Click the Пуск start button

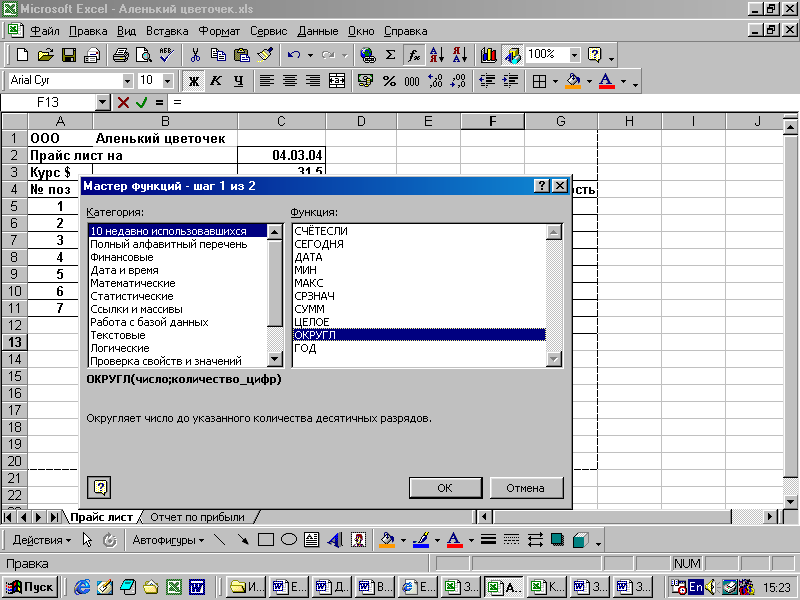coord(30,587)
